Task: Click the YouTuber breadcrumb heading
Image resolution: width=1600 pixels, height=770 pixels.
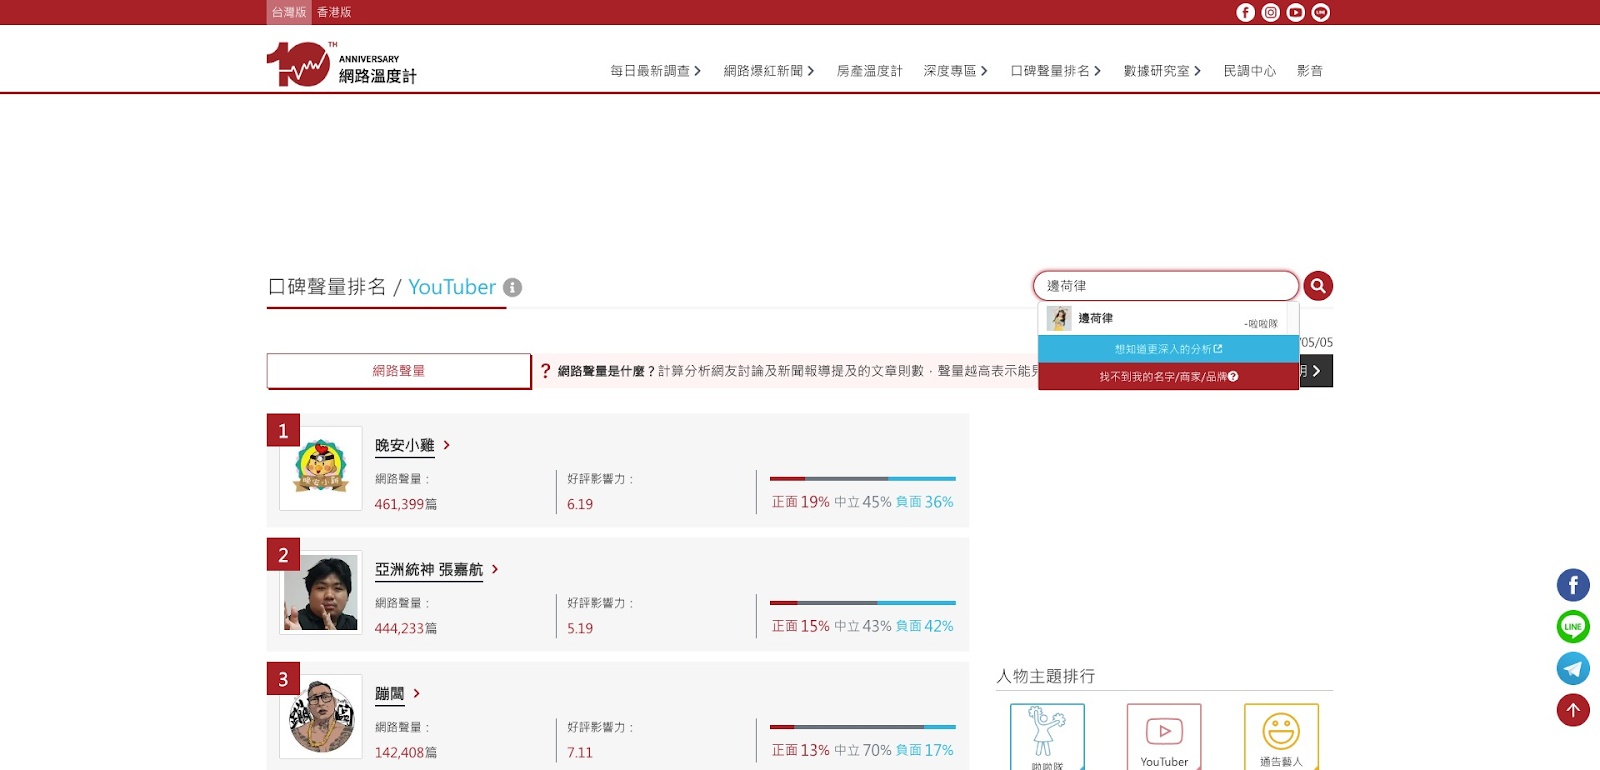Action: click(x=452, y=287)
